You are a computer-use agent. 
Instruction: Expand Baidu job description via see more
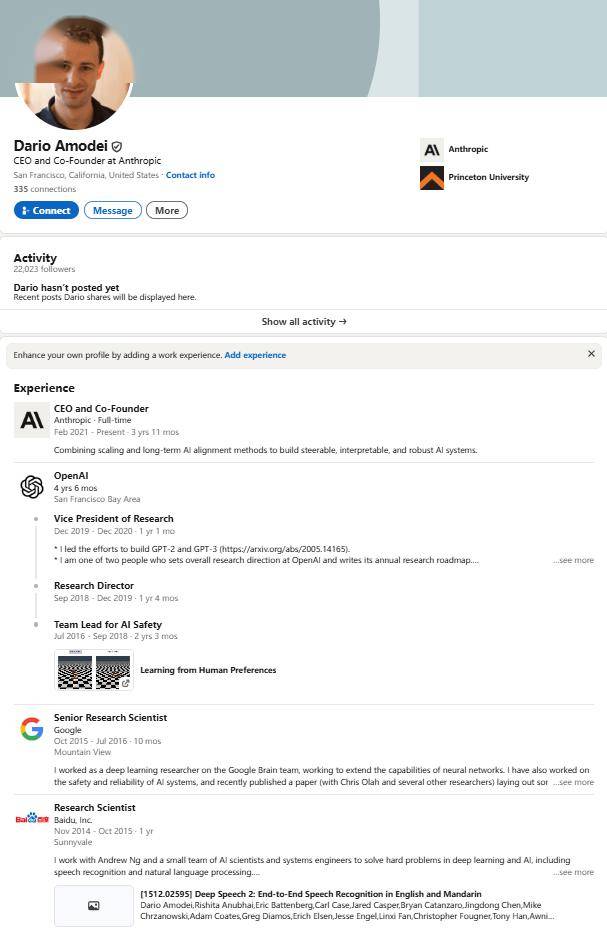pos(573,872)
